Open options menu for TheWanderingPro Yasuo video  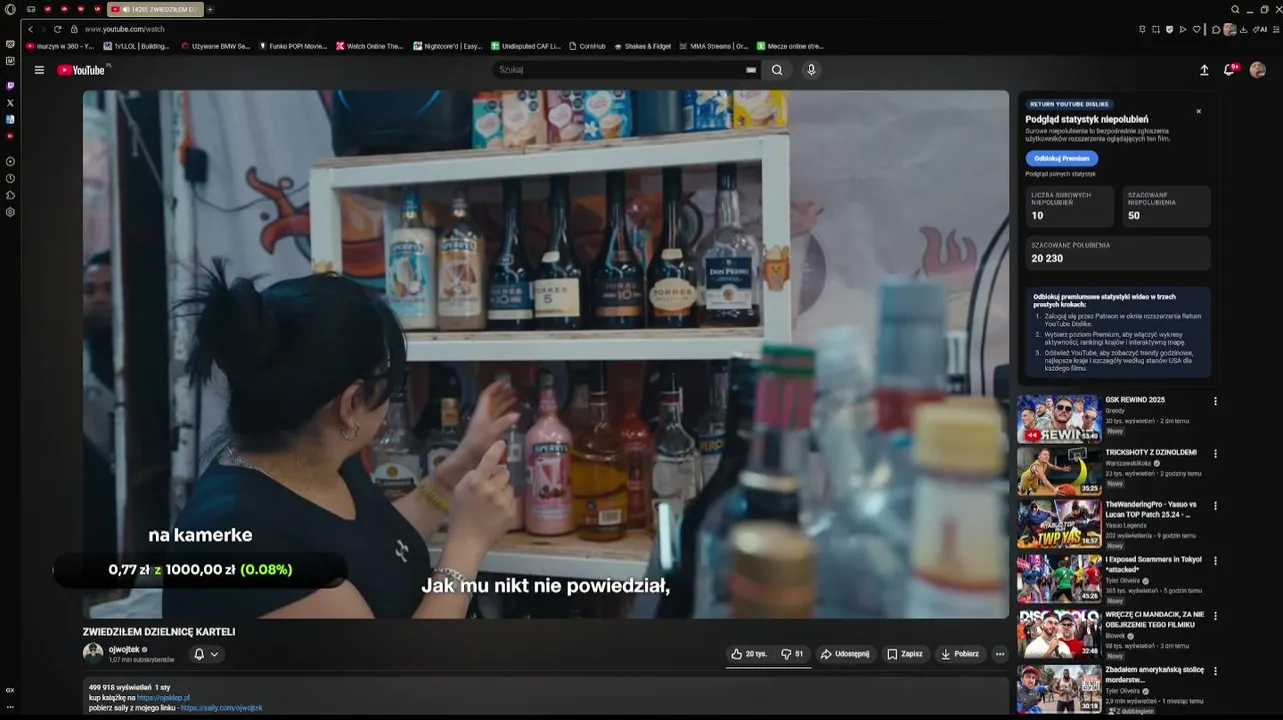tap(1216, 506)
